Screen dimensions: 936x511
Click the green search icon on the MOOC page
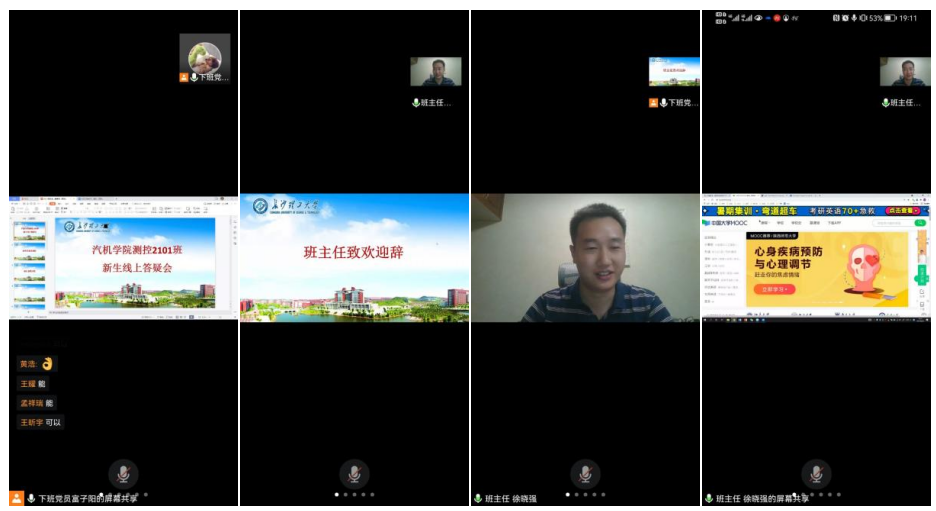coord(920,223)
